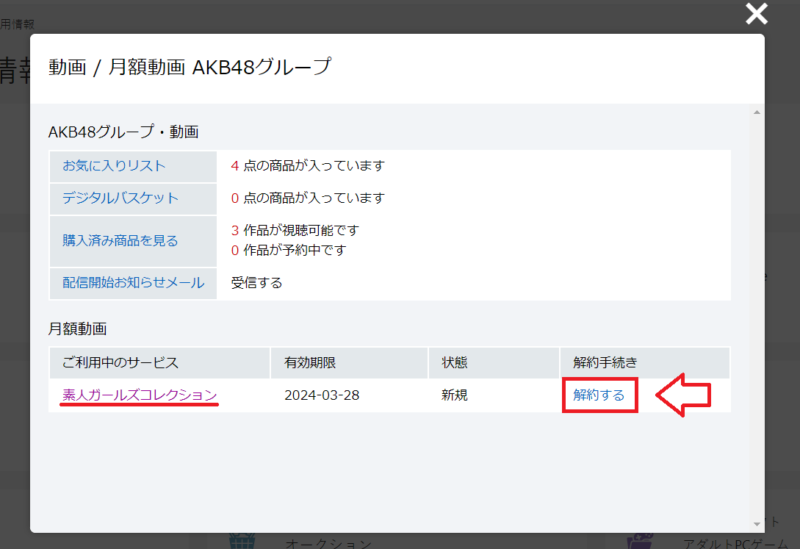Click the 月額動画 section heading
The height and width of the screenshot is (549, 800).
[x=77, y=329]
